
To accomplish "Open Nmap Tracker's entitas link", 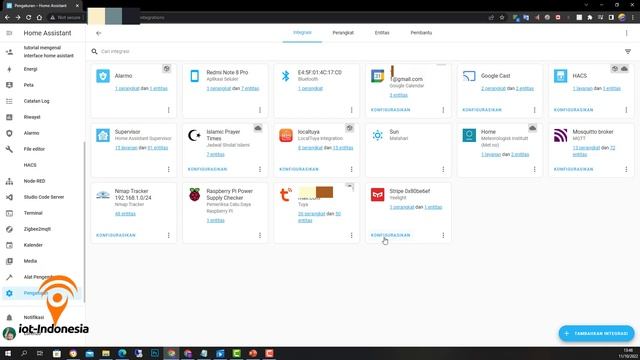I will [125, 213].
